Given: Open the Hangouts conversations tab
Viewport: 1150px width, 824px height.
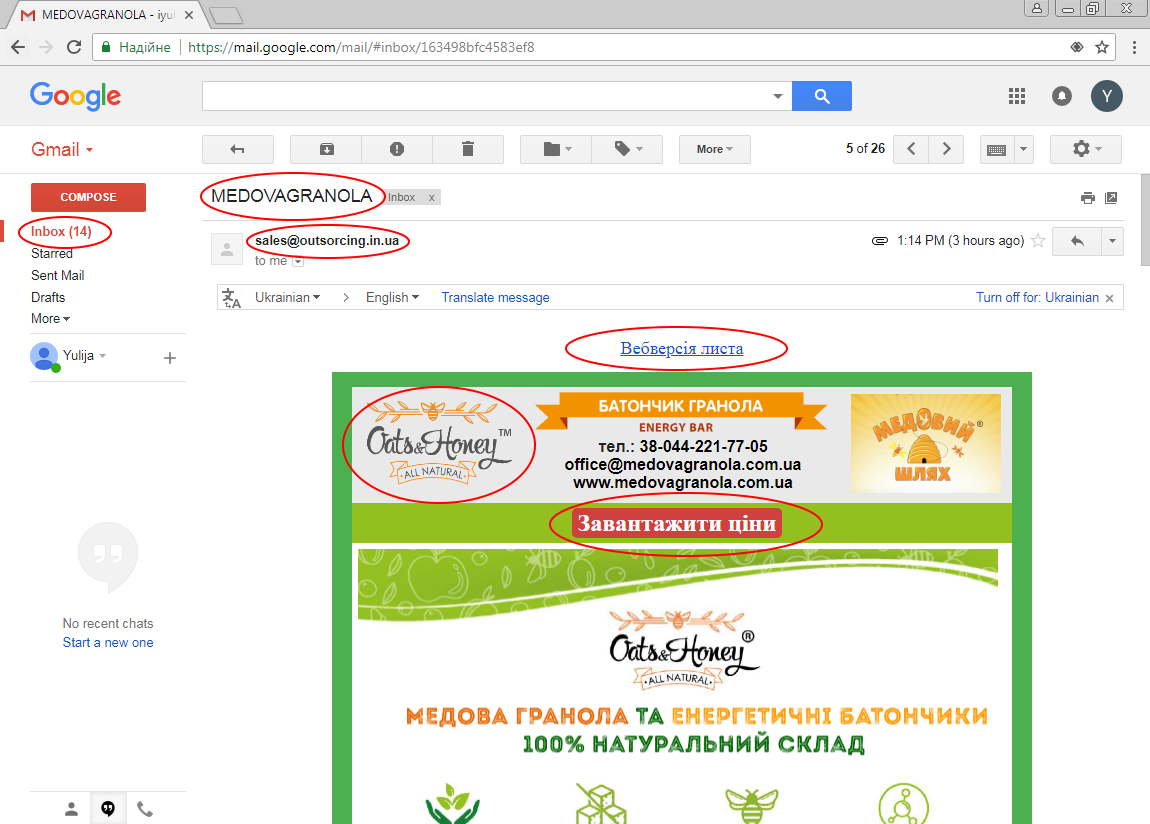Looking at the screenshot, I should 108,809.
